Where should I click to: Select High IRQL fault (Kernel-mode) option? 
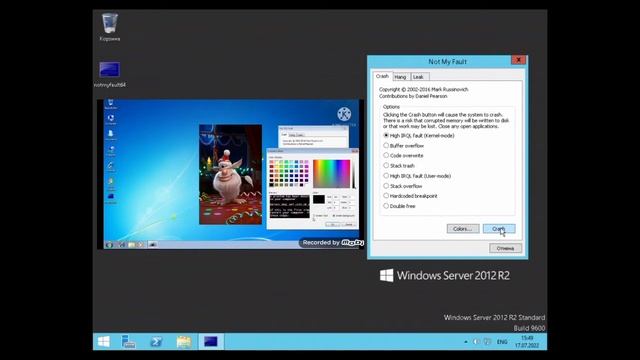click(418, 136)
